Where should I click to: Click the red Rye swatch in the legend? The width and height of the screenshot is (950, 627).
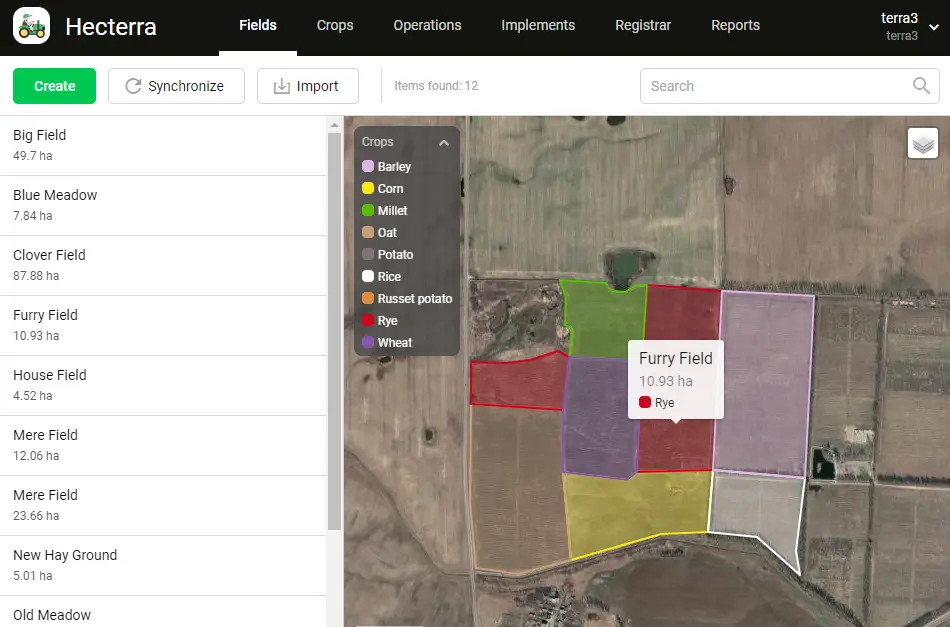point(368,320)
